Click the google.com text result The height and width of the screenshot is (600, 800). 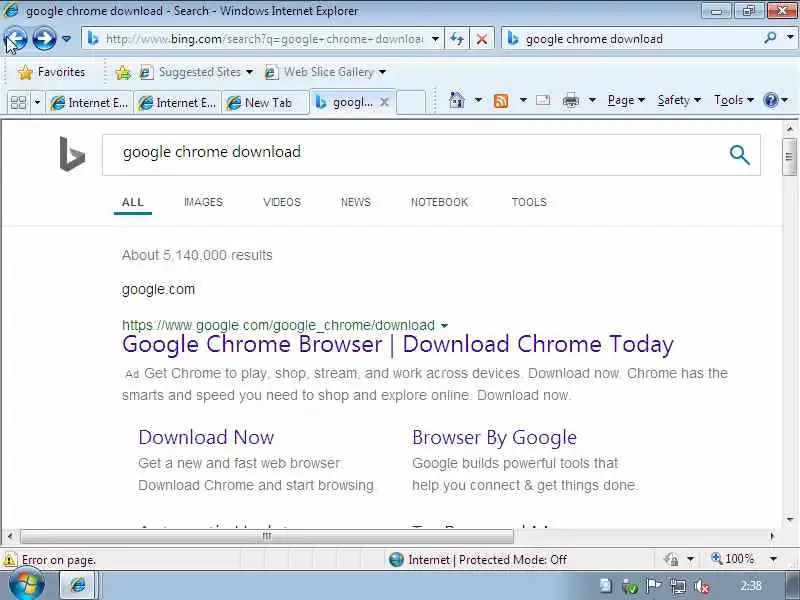tap(158, 289)
